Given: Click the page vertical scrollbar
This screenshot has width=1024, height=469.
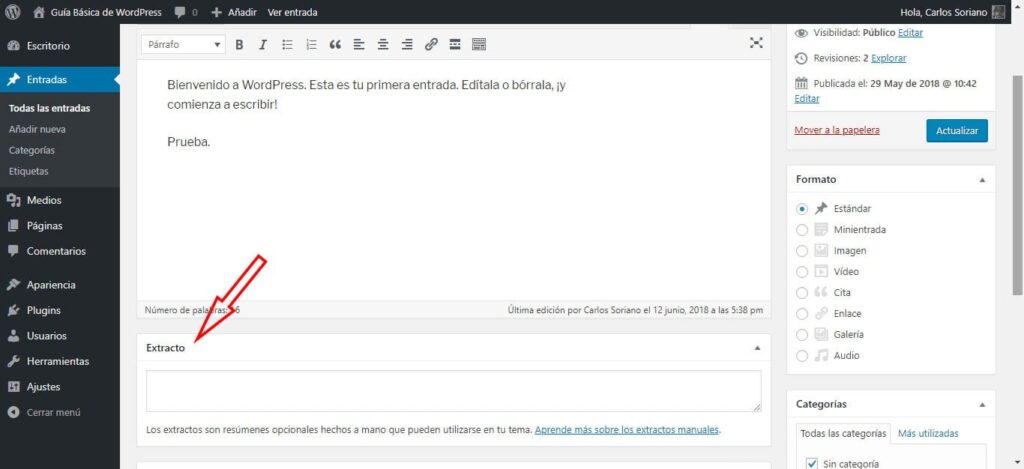Looking at the screenshot, I should 1017,185.
